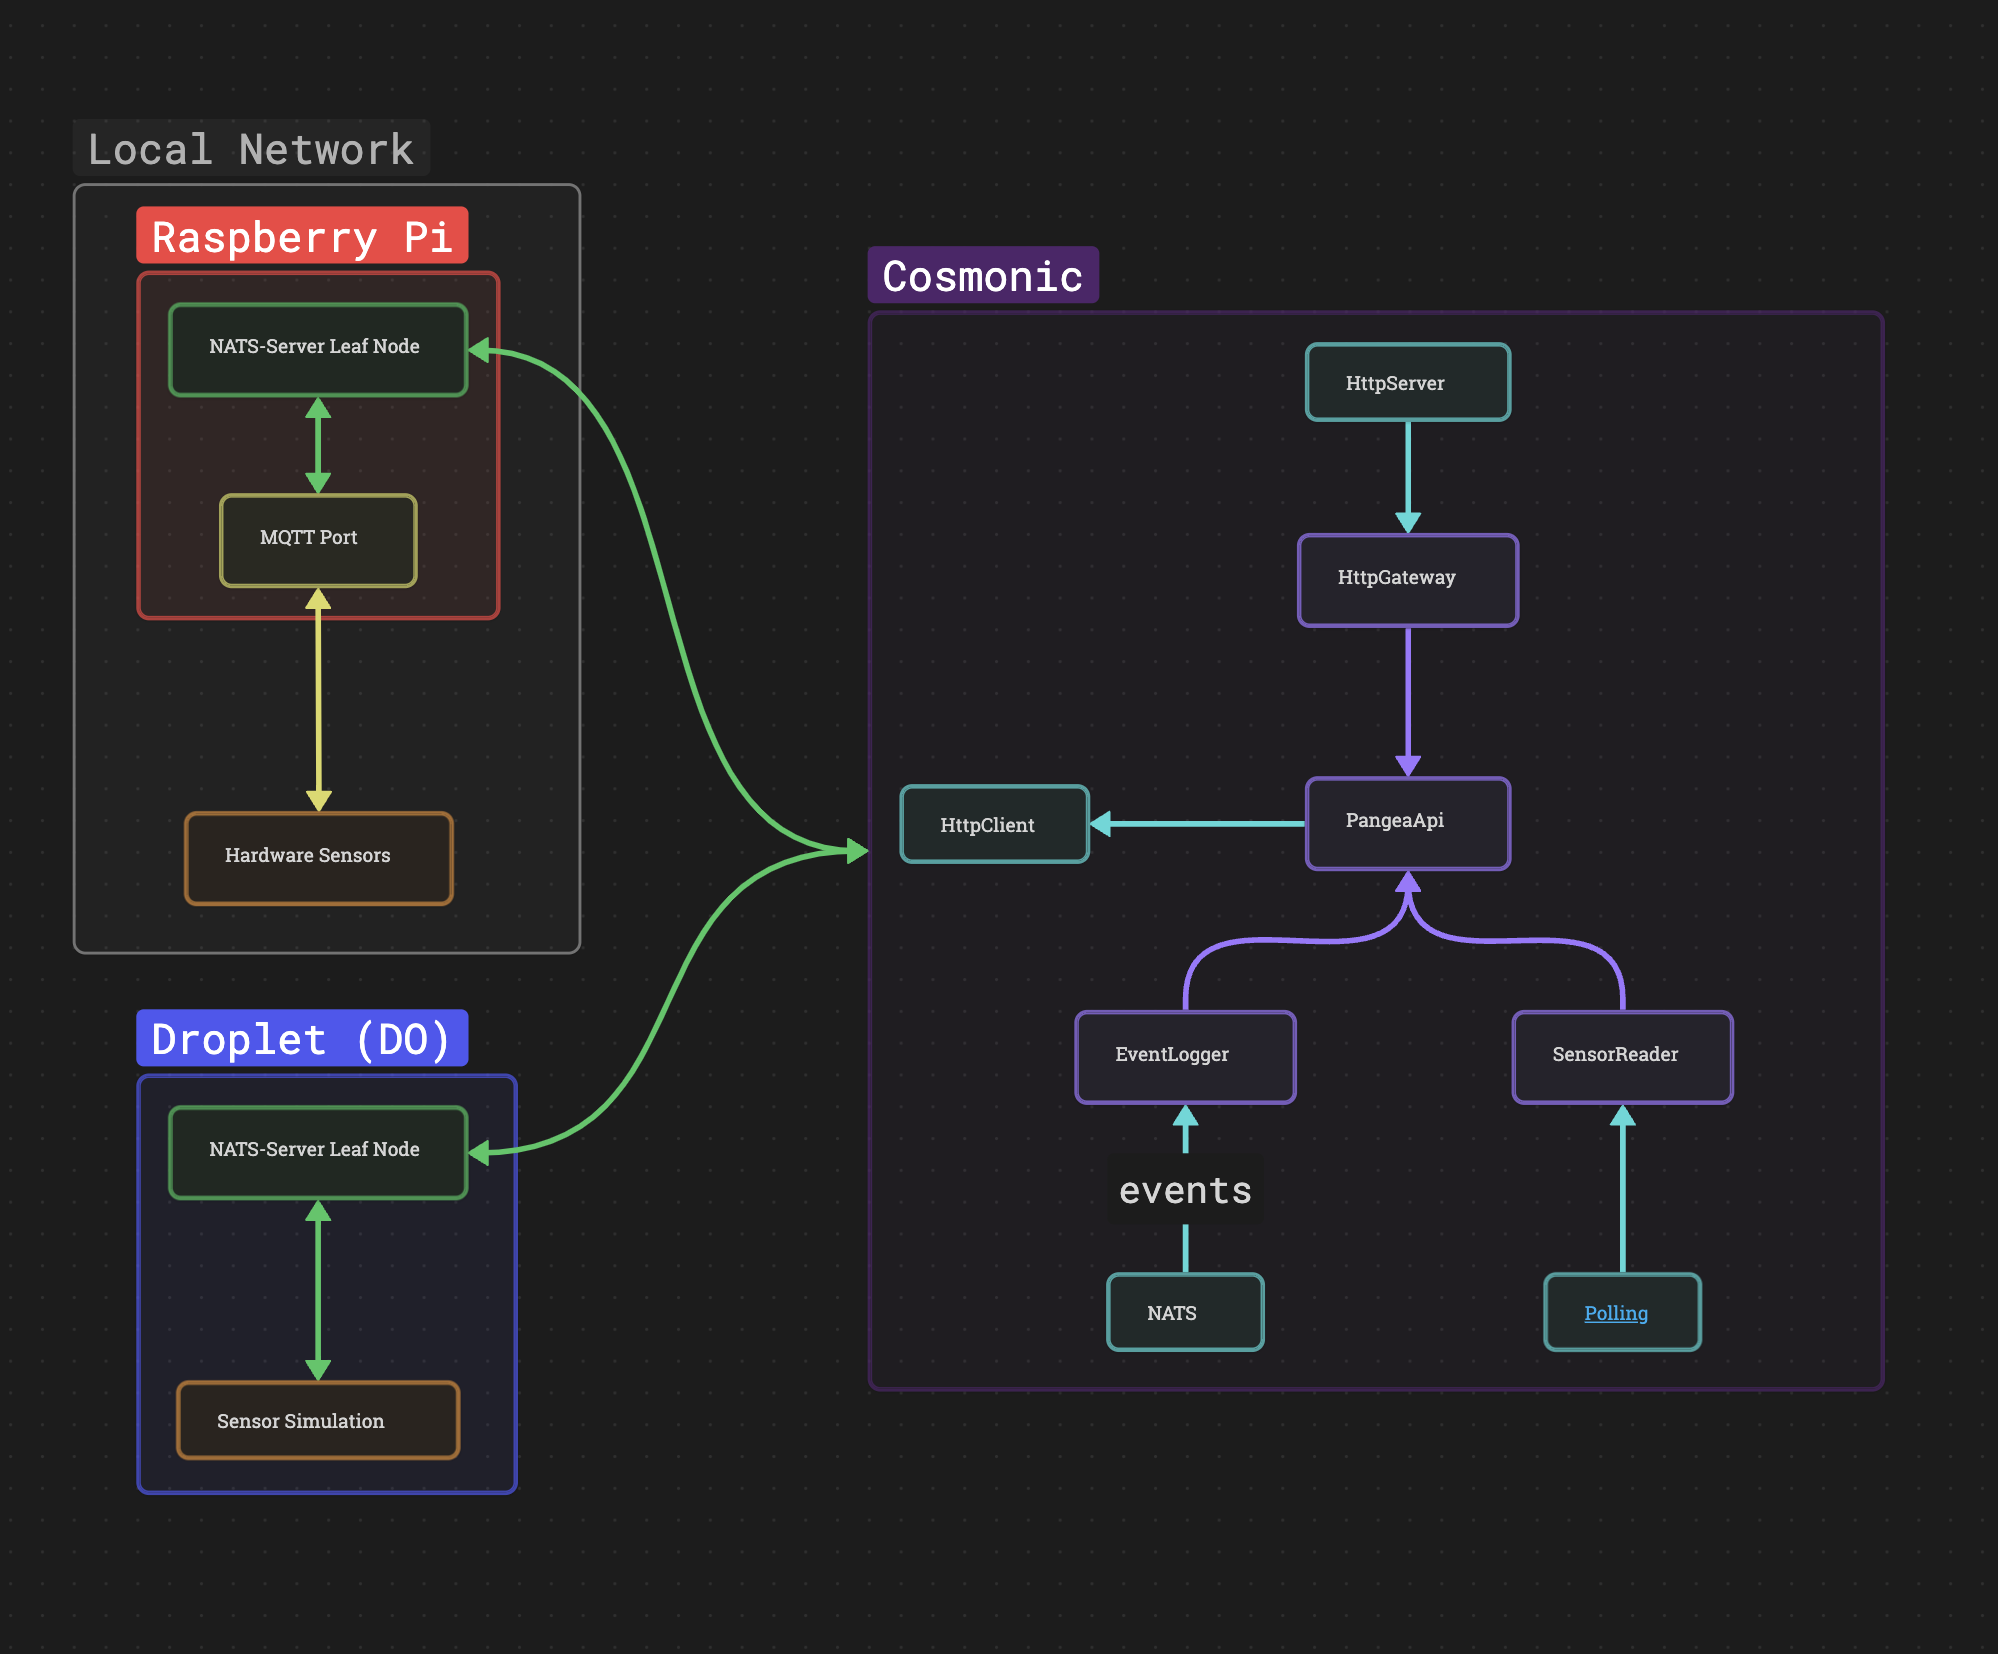This screenshot has height=1654, width=1998.
Task: Select the Raspberry Pi group label
Action: (301, 236)
